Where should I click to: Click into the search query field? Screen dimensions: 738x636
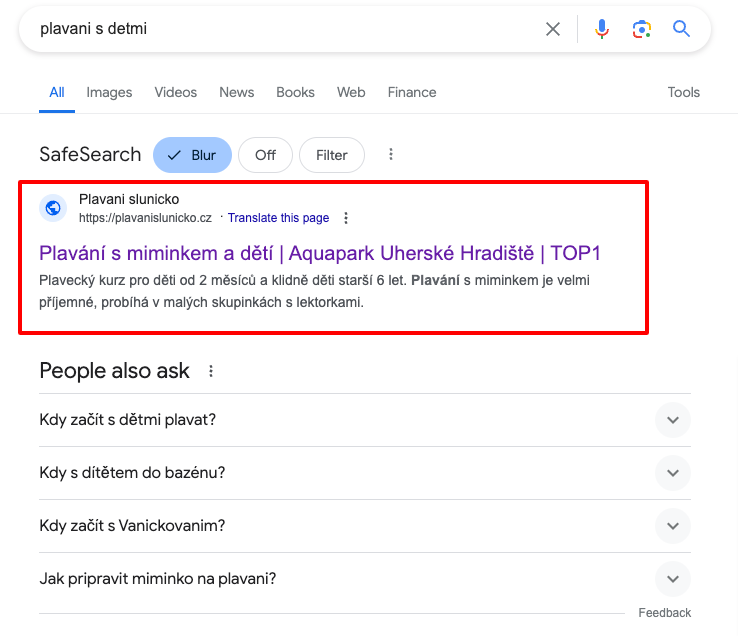coord(280,29)
